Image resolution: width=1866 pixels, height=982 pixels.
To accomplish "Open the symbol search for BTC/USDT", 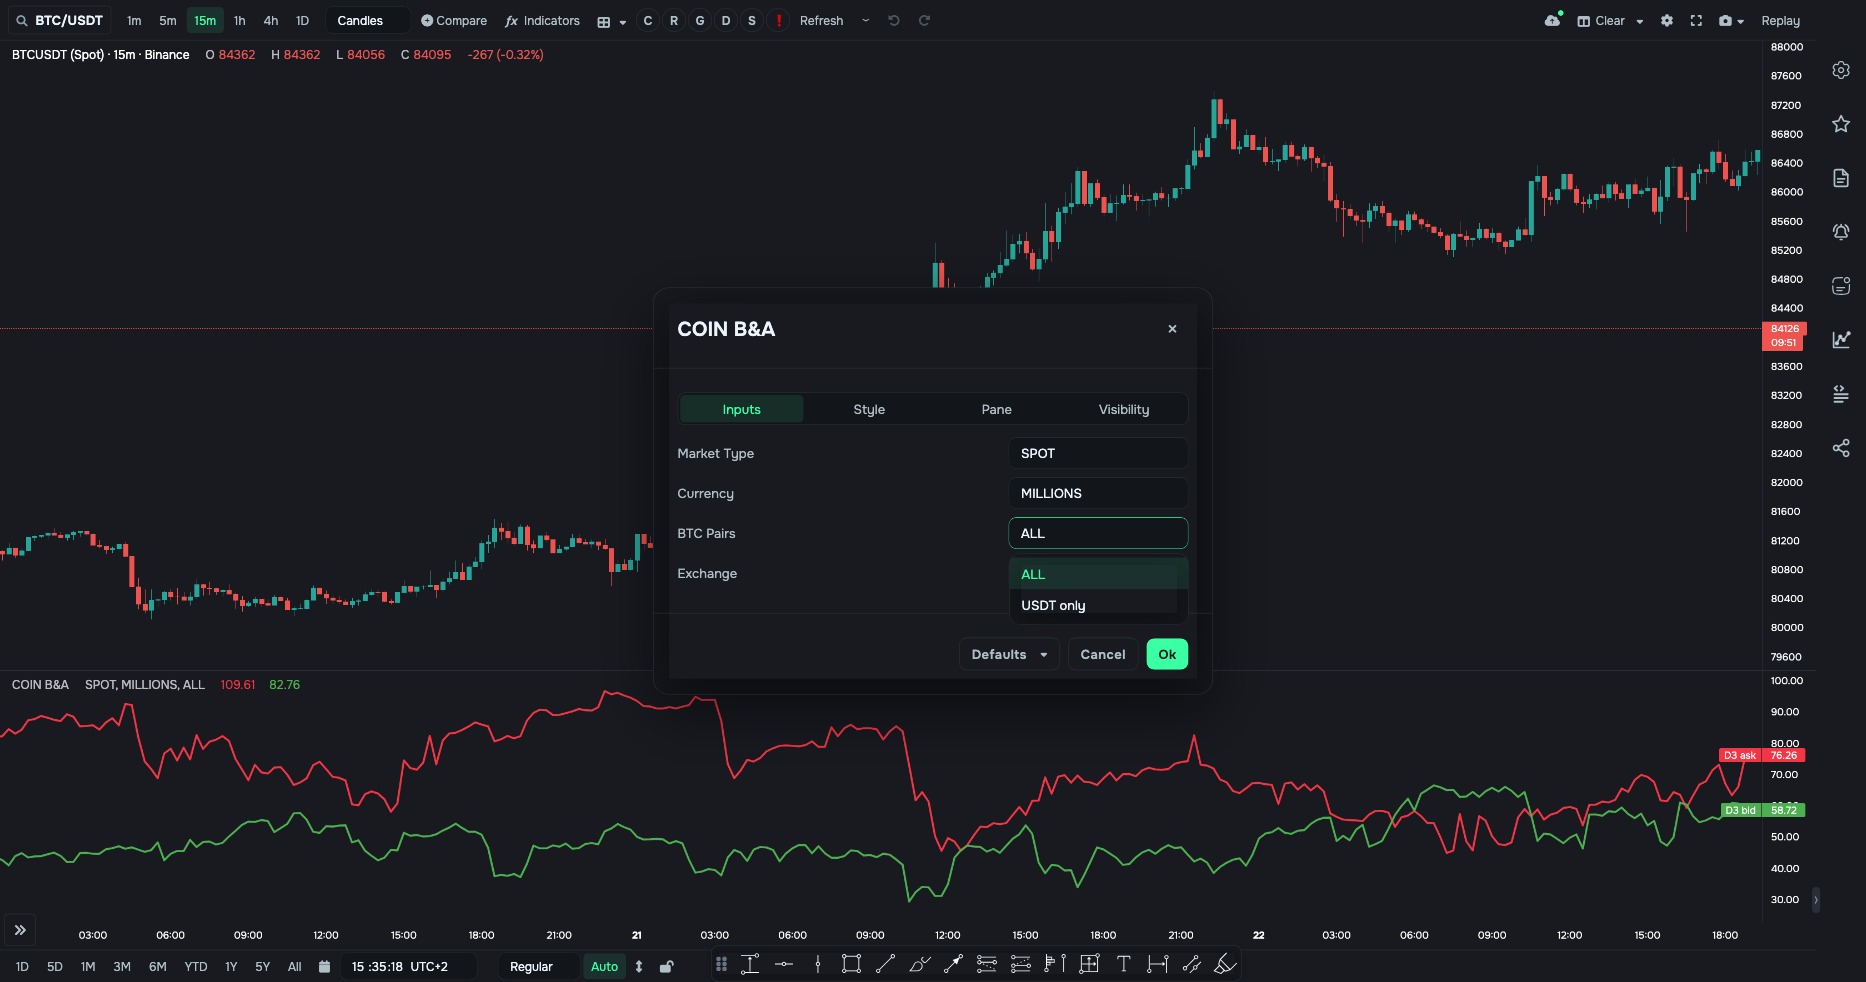I will tap(59, 20).
